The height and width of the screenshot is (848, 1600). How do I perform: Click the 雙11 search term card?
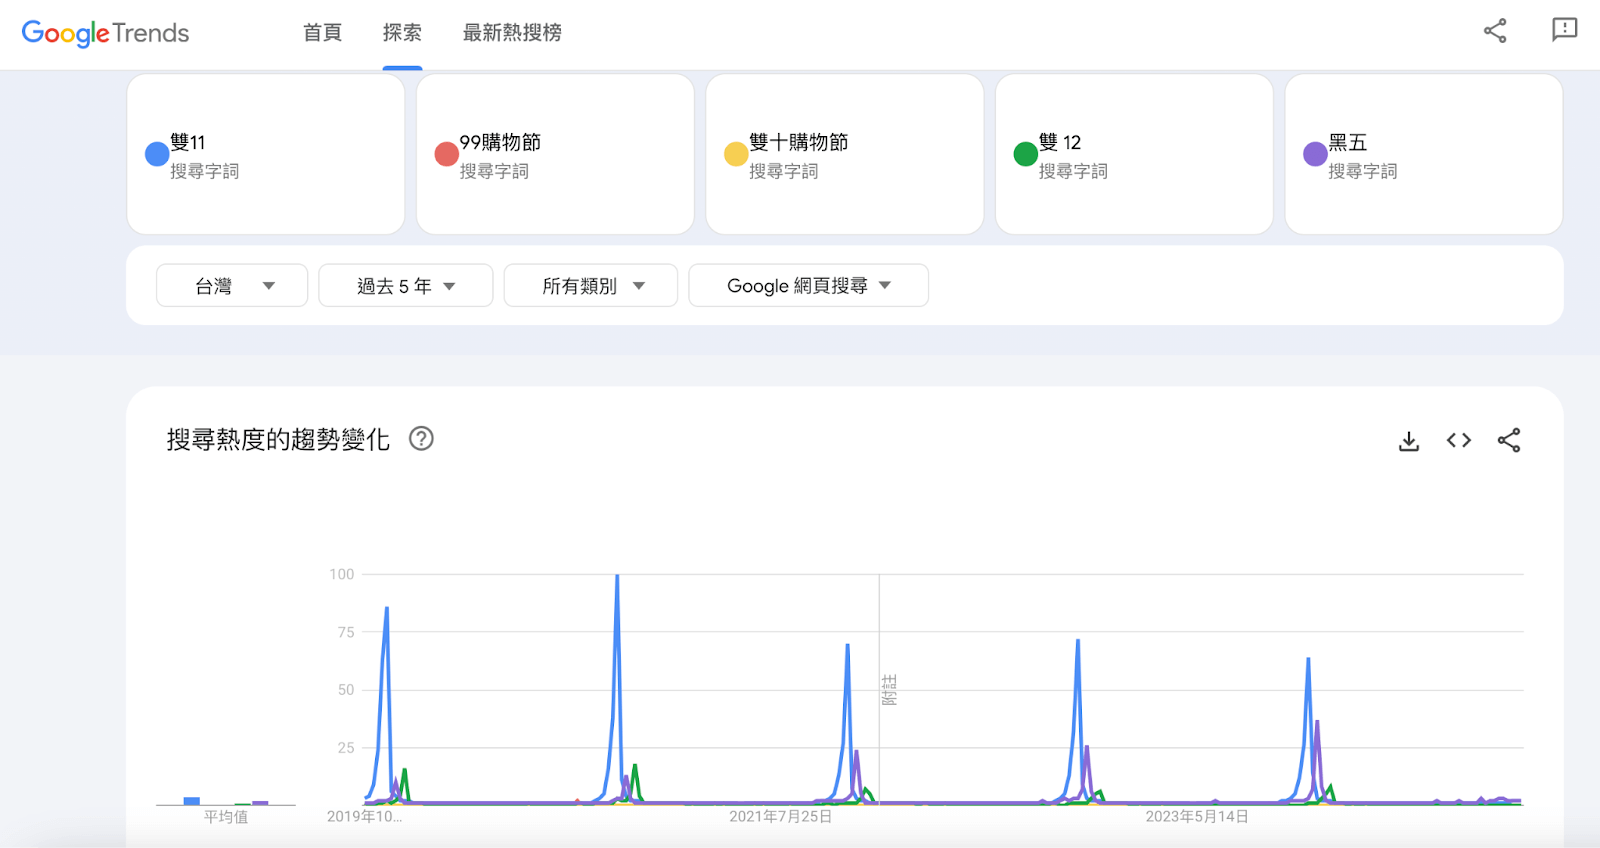(x=266, y=154)
